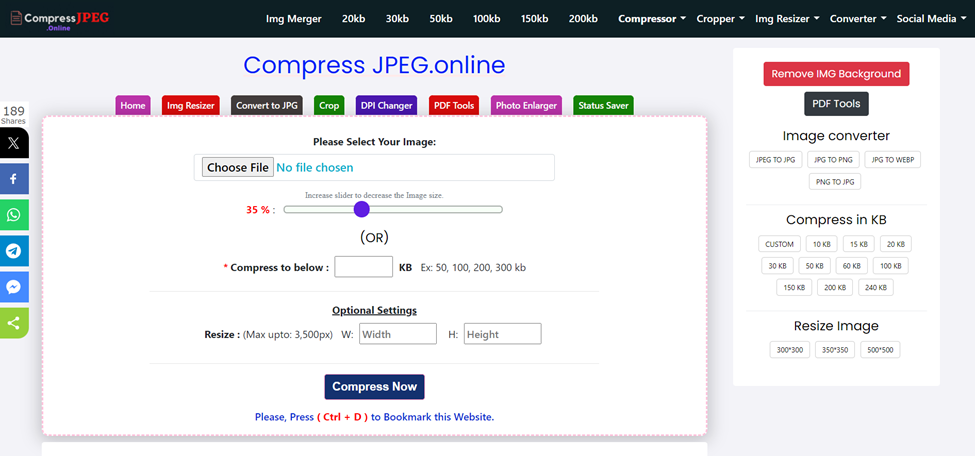This screenshot has height=456, width=975.
Task: Click the 35 % slider value label
Action: pyautogui.click(x=258, y=210)
